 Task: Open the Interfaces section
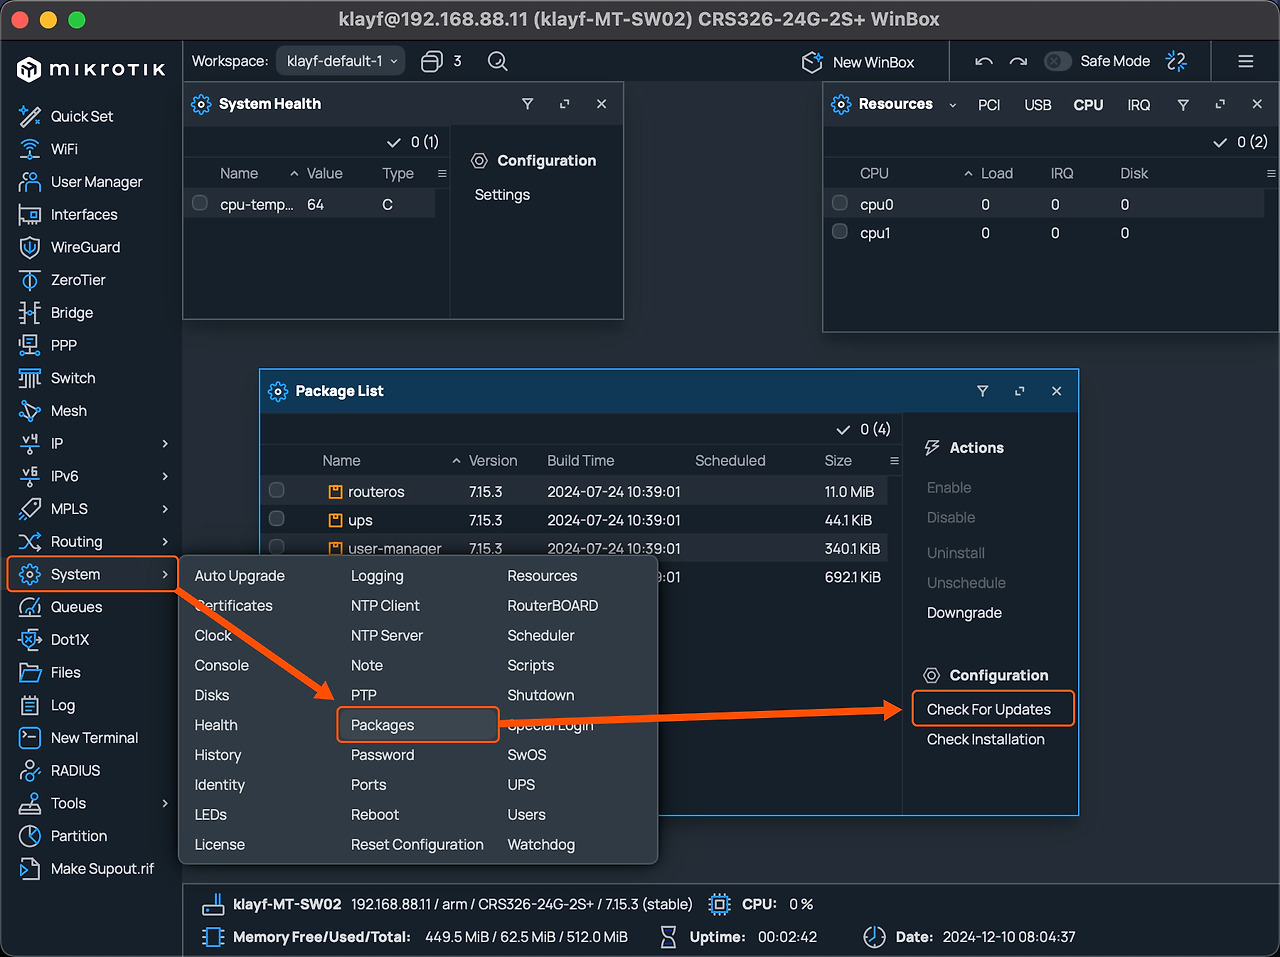(84, 214)
